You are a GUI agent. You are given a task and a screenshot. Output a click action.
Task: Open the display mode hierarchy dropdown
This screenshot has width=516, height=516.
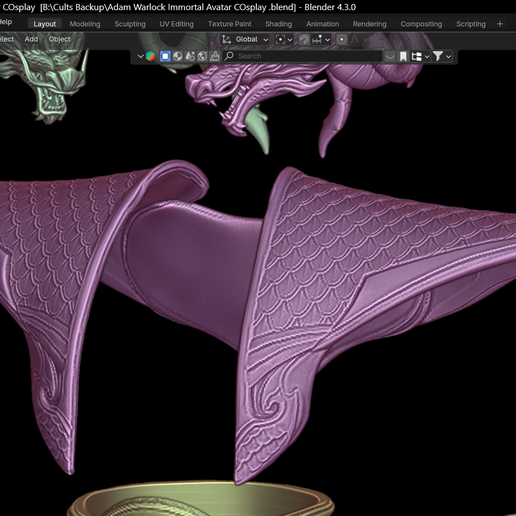tap(420, 56)
